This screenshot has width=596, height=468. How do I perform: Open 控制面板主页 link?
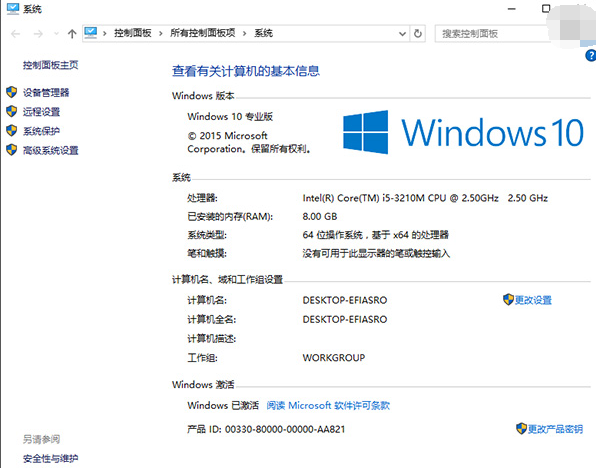pyautogui.click(x=51, y=65)
